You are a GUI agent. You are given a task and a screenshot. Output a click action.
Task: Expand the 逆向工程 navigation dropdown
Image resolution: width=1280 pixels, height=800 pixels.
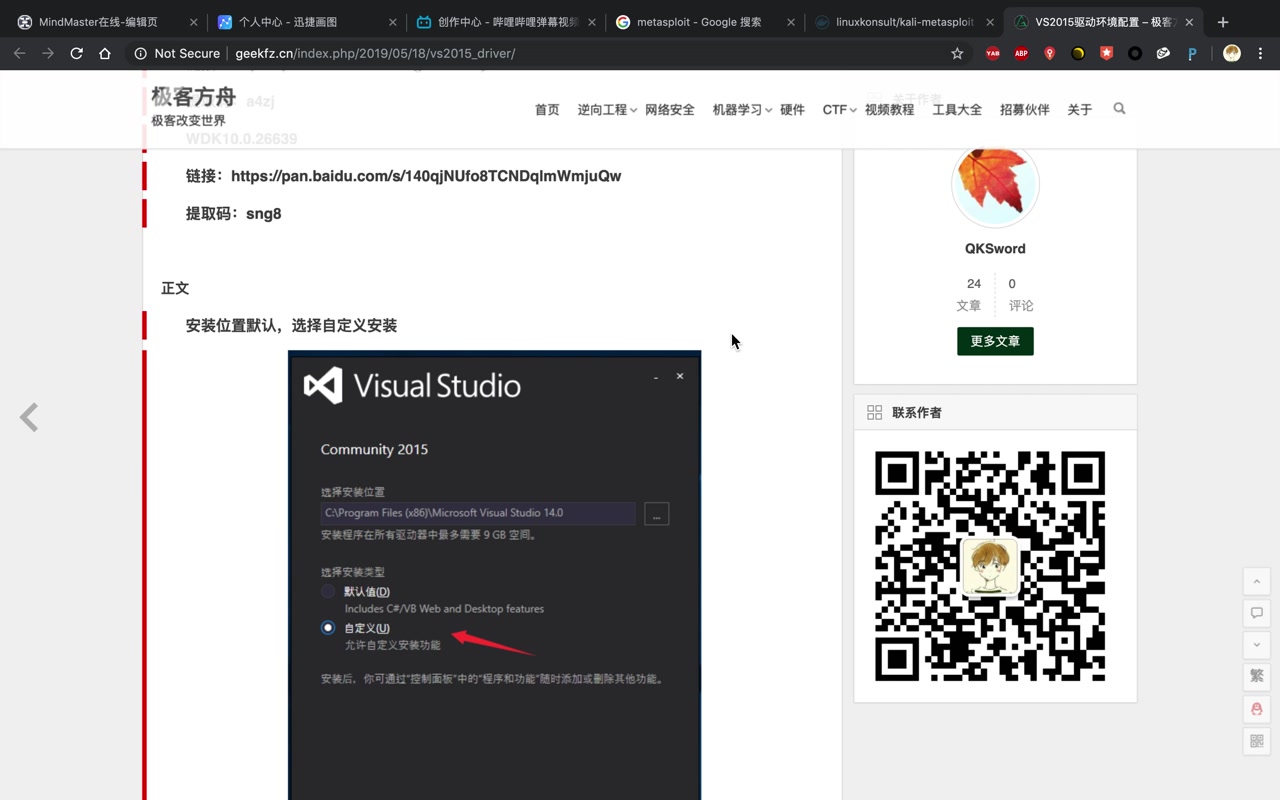pyautogui.click(x=607, y=110)
